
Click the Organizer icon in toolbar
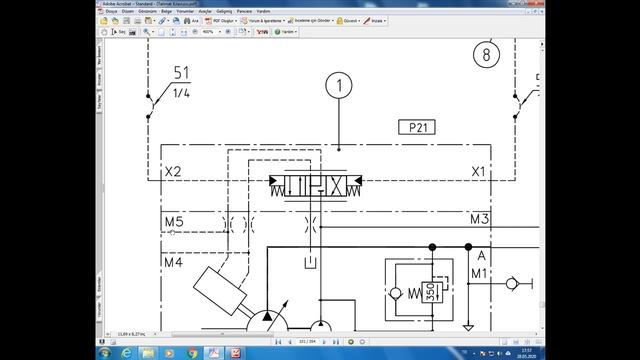click(x=148, y=21)
